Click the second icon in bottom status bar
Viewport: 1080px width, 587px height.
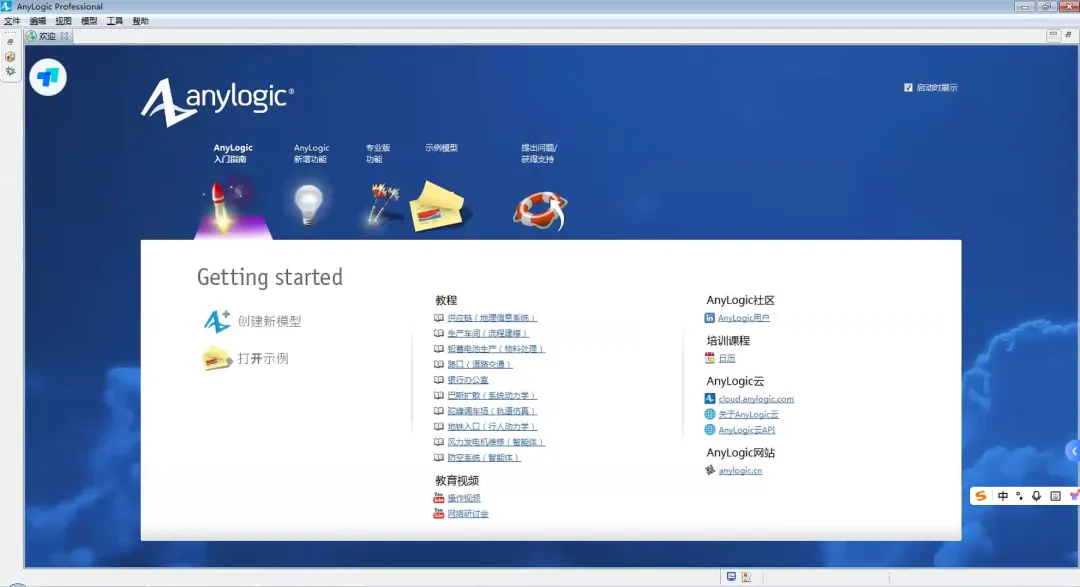(746, 577)
